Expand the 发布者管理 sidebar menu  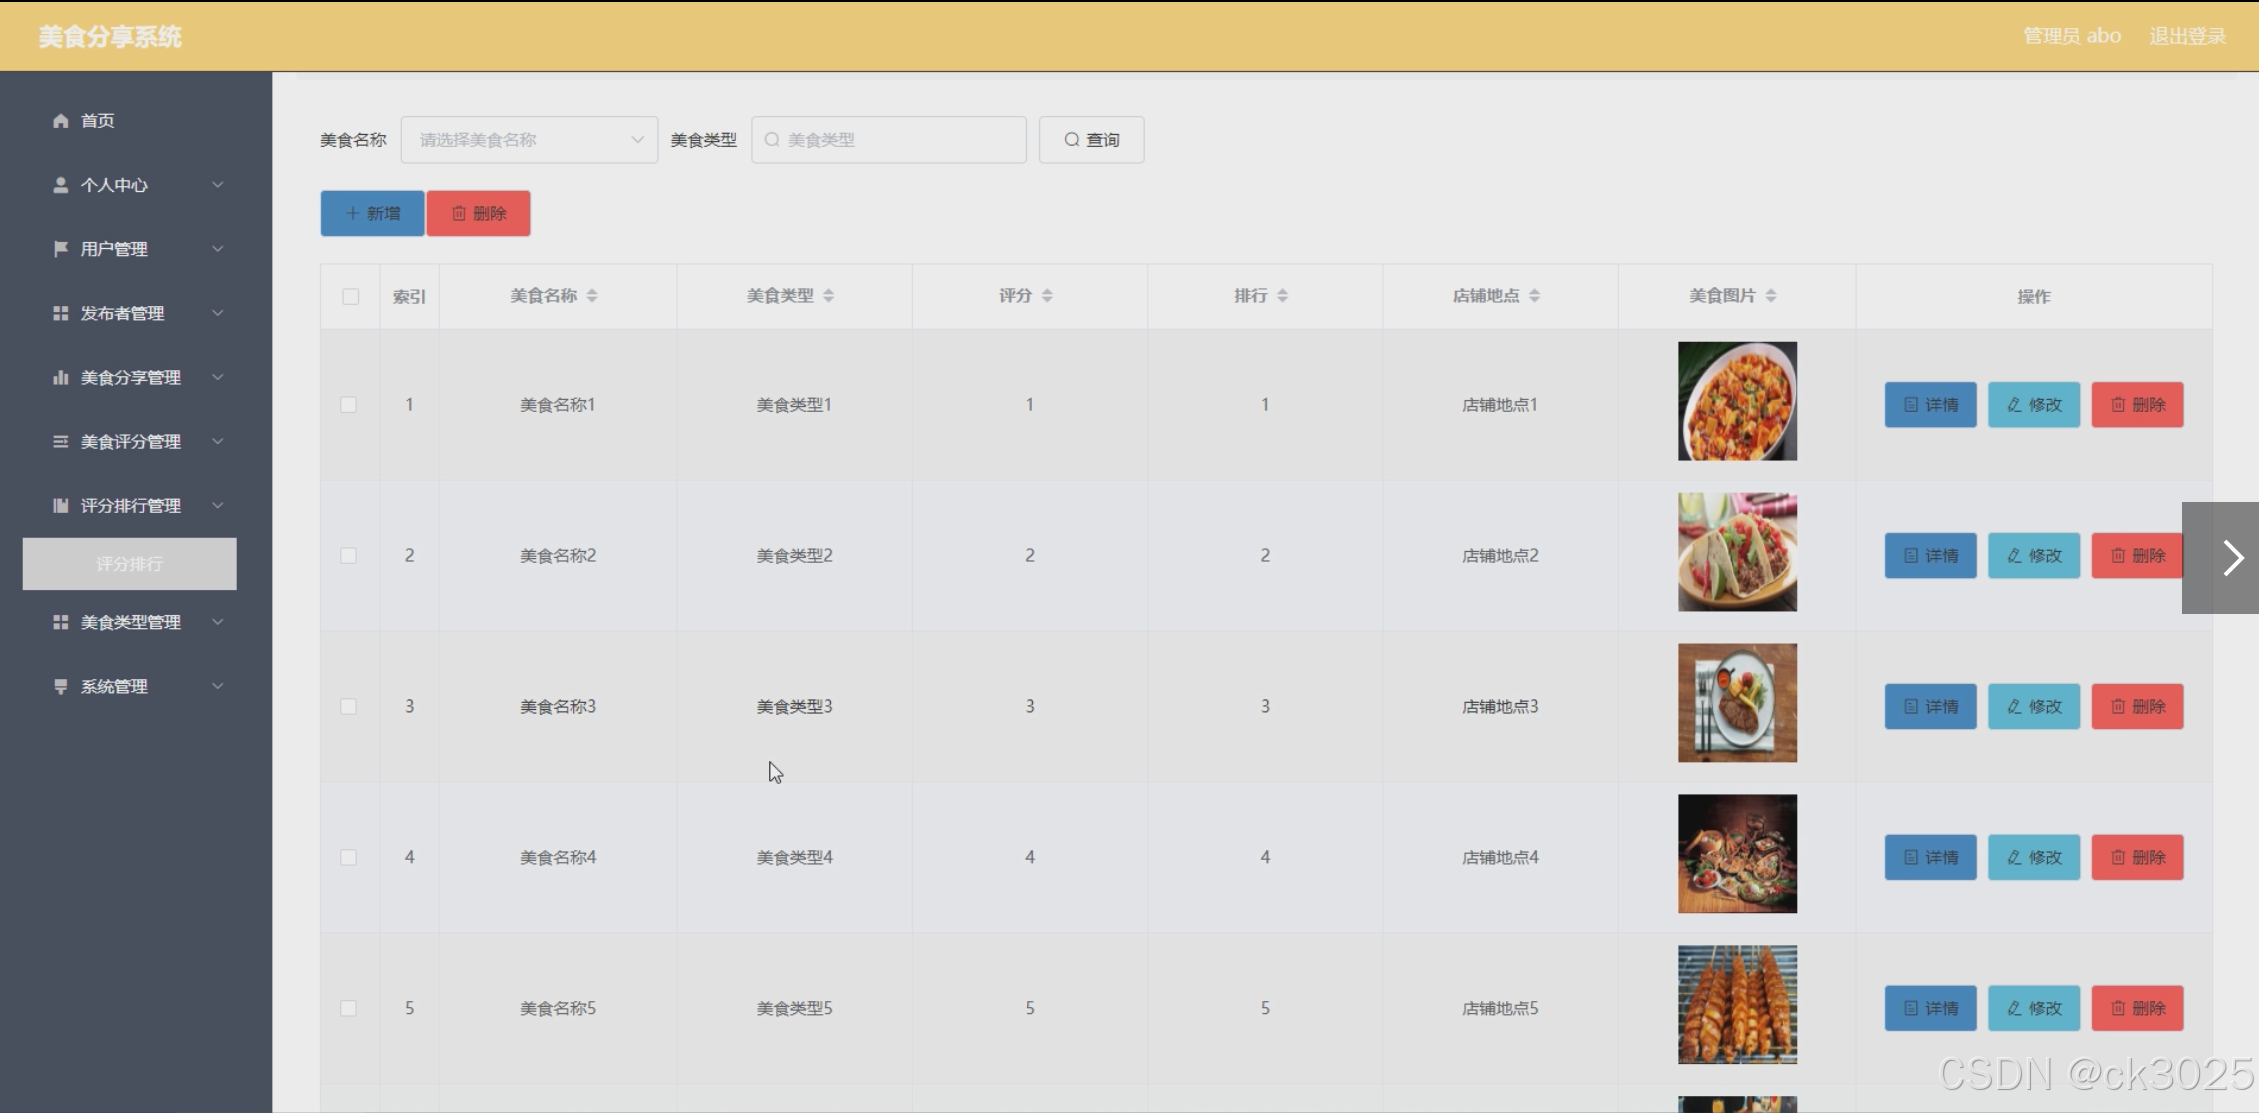tap(136, 313)
